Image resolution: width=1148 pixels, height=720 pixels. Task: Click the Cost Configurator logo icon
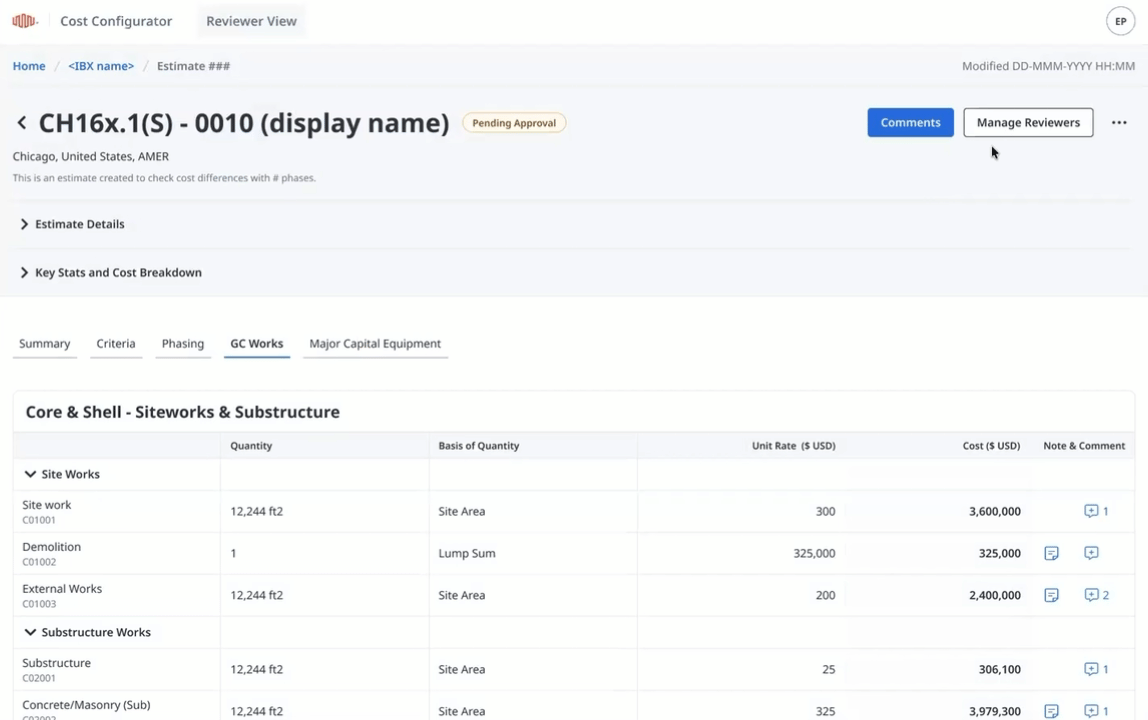[x=25, y=21]
